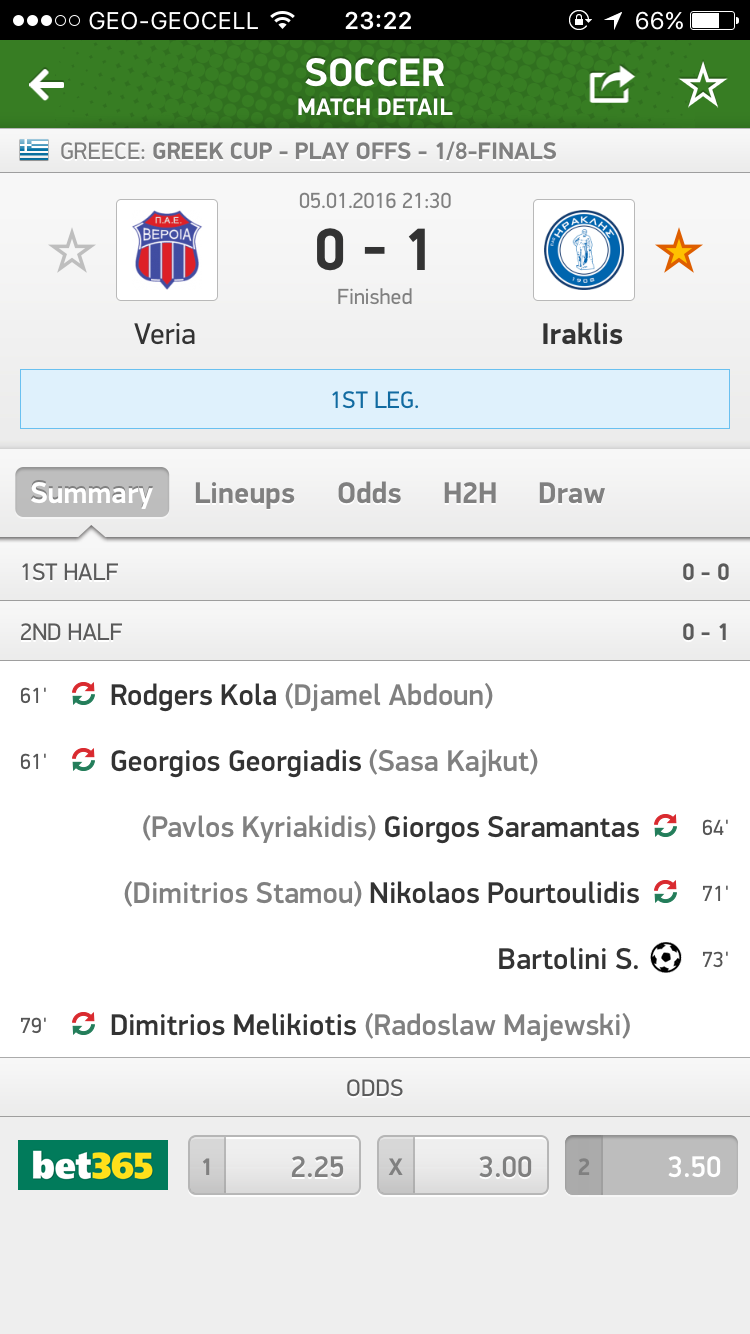Open the H2H tab
This screenshot has width=750, height=1334.
click(x=470, y=493)
